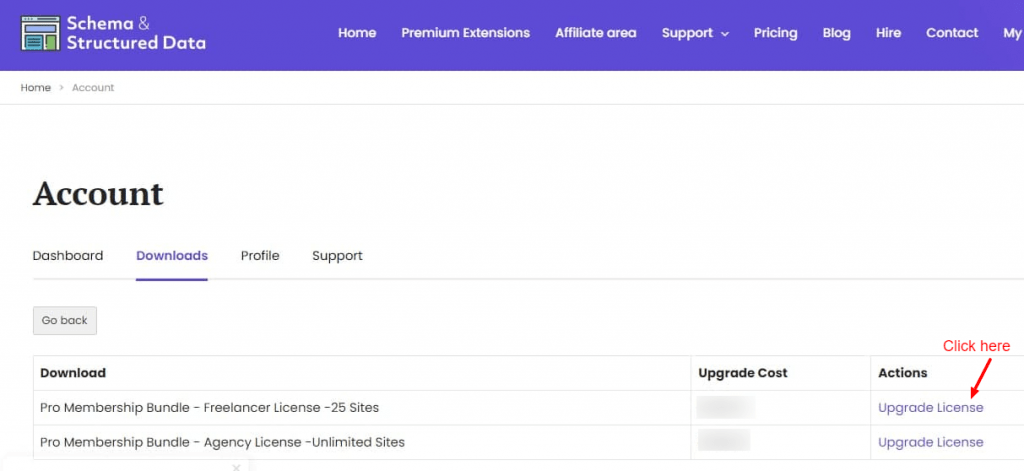
Task: Click the Home breadcrumb link
Action: (35, 88)
